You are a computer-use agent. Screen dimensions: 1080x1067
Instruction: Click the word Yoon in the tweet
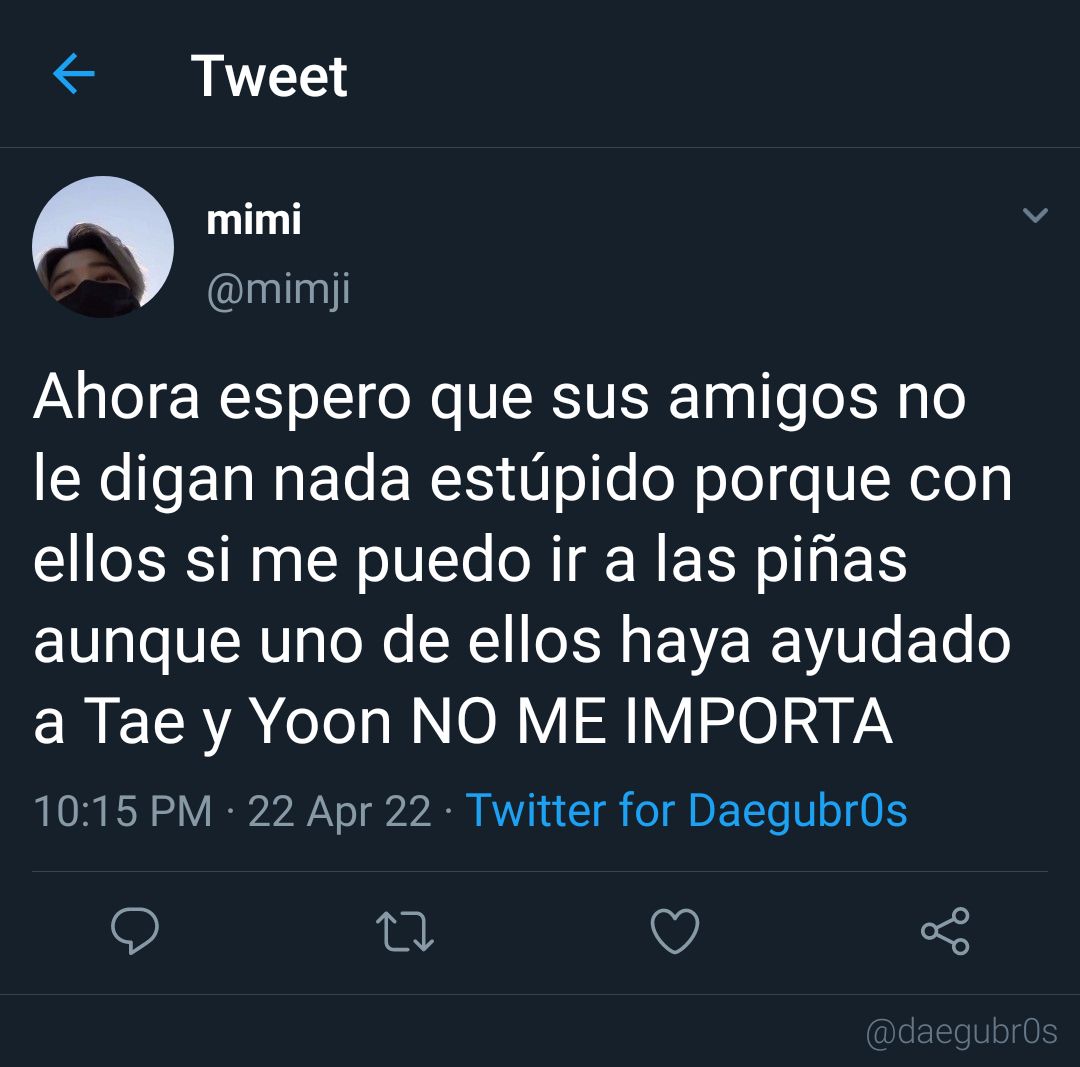coord(320,721)
